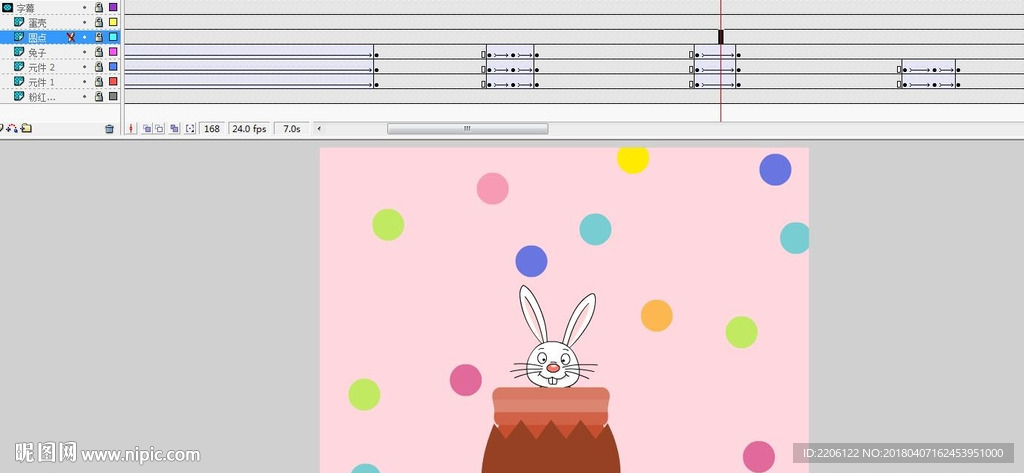Toggle the visibility dot of 元件 1 layer
Screen dimensions: 1024x473
pos(84,82)
